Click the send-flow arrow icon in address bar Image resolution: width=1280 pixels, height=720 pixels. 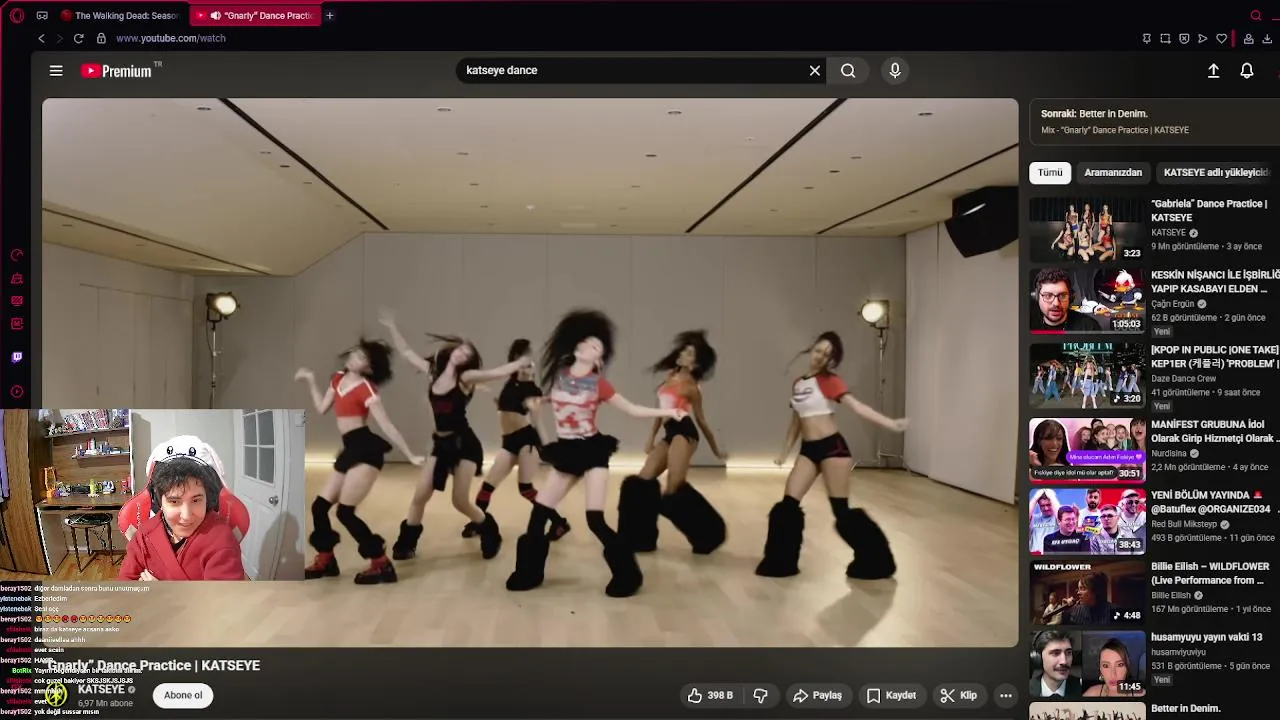pyautogui.click(x=1202, y=38)
